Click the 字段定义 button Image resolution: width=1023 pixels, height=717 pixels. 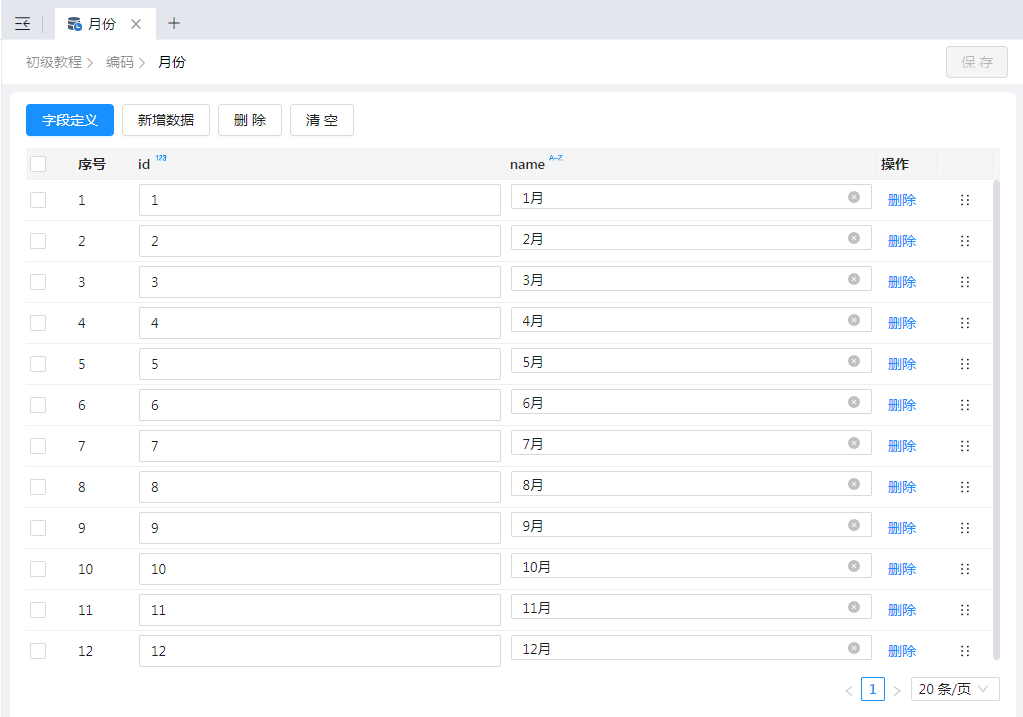click(70, 120)
